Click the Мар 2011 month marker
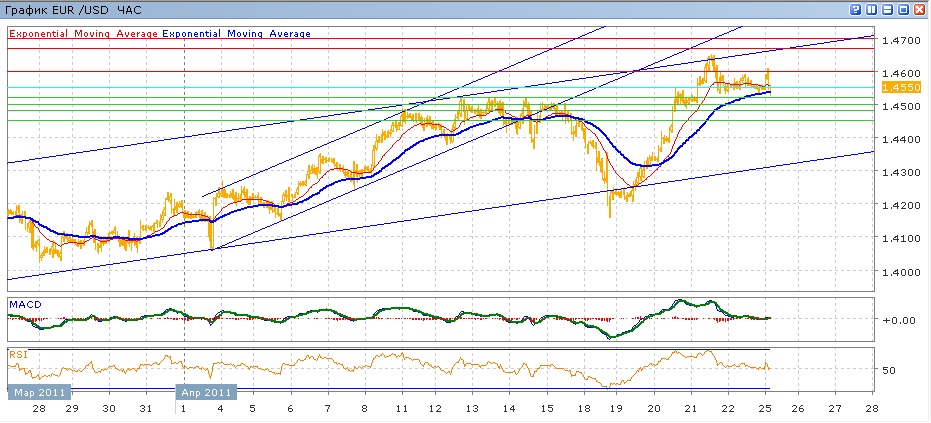 click(38, 393)
